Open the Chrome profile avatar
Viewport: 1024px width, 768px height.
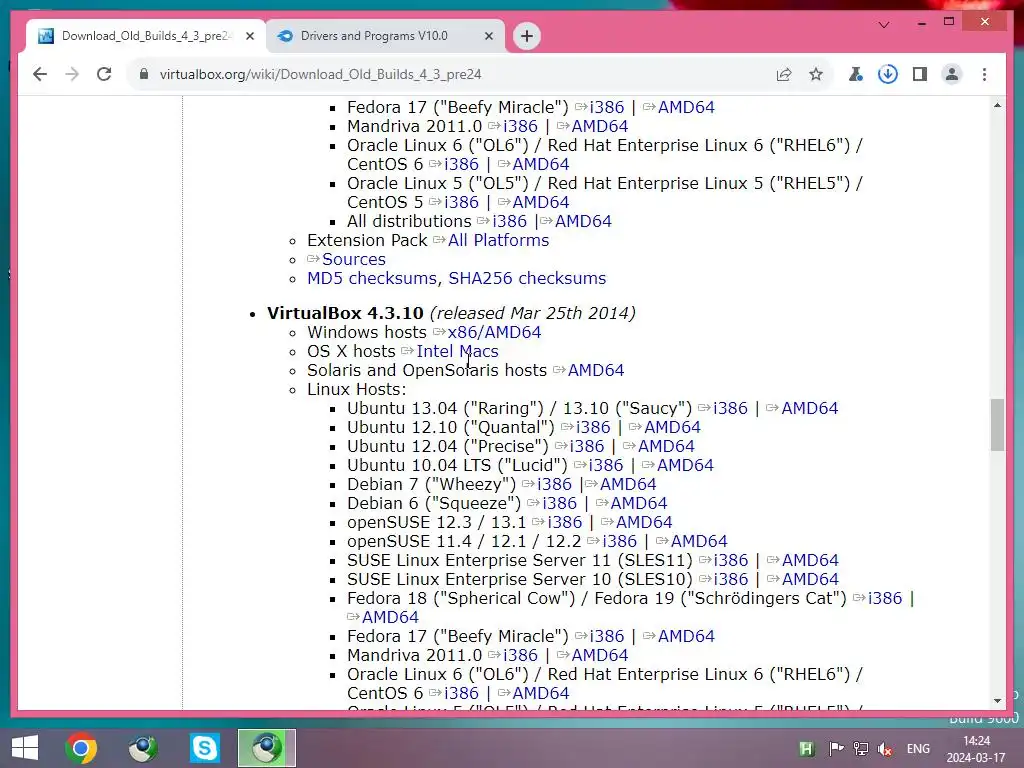pos(952,74)
